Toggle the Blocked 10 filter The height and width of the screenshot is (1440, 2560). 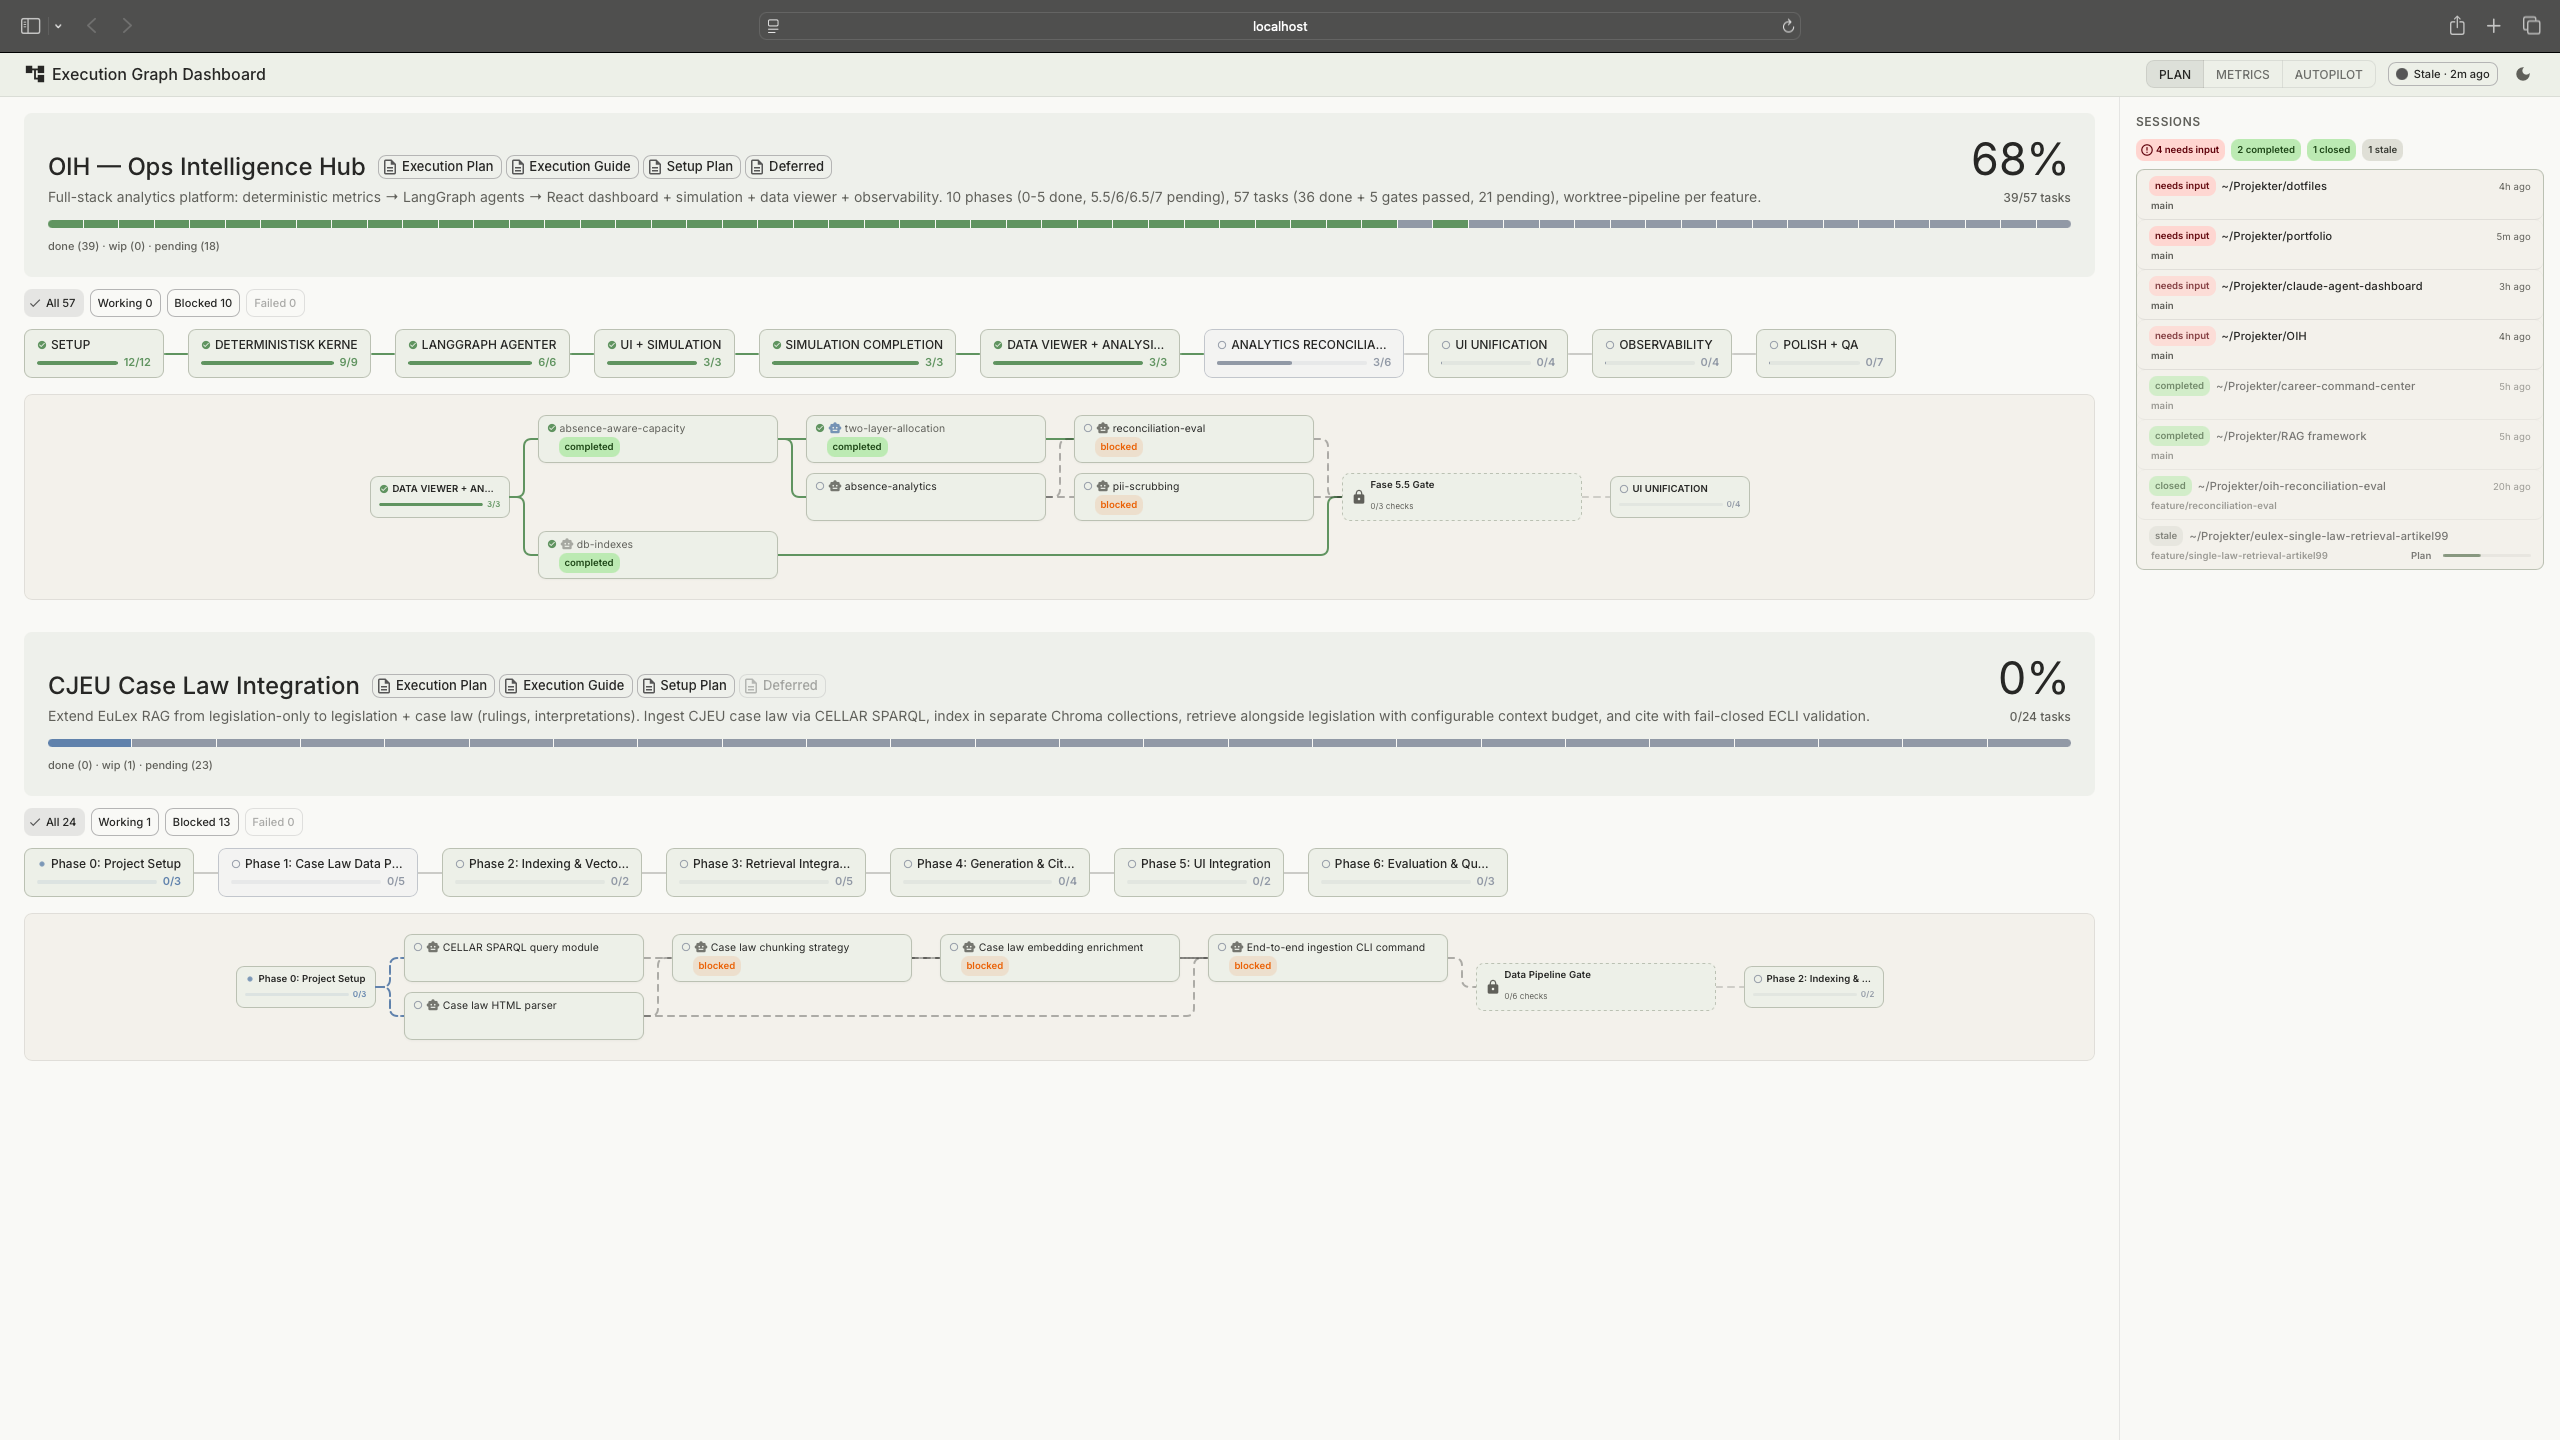pos(203,303)
